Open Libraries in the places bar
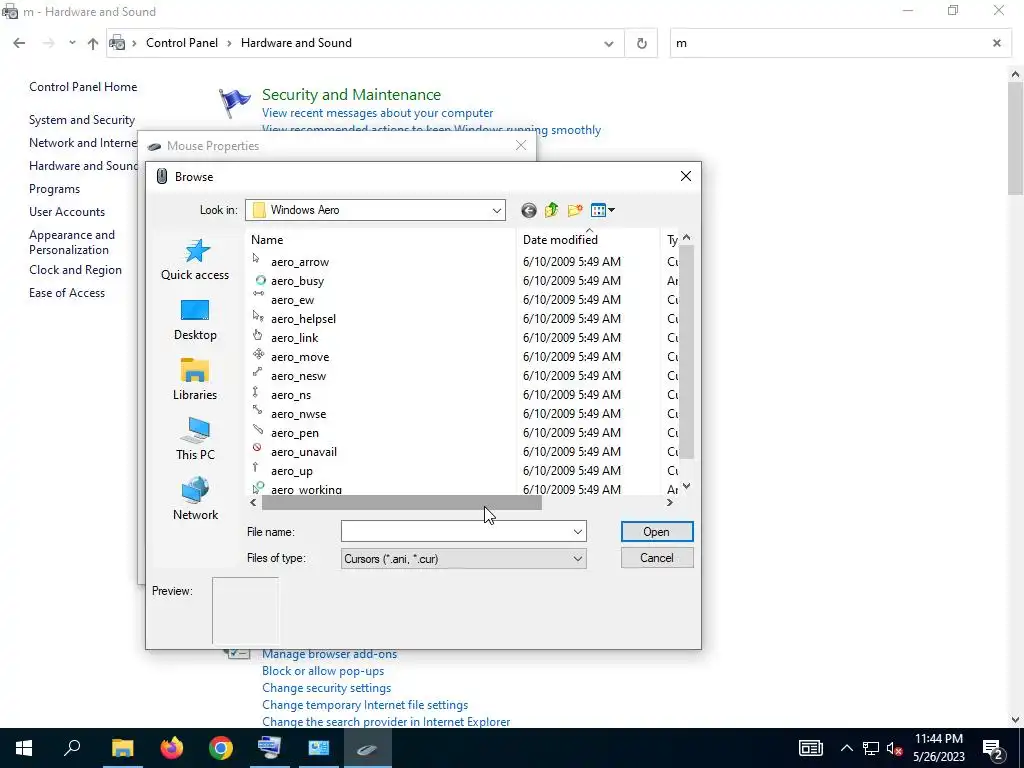The image size is (1024, 768). tap(195, 379)
